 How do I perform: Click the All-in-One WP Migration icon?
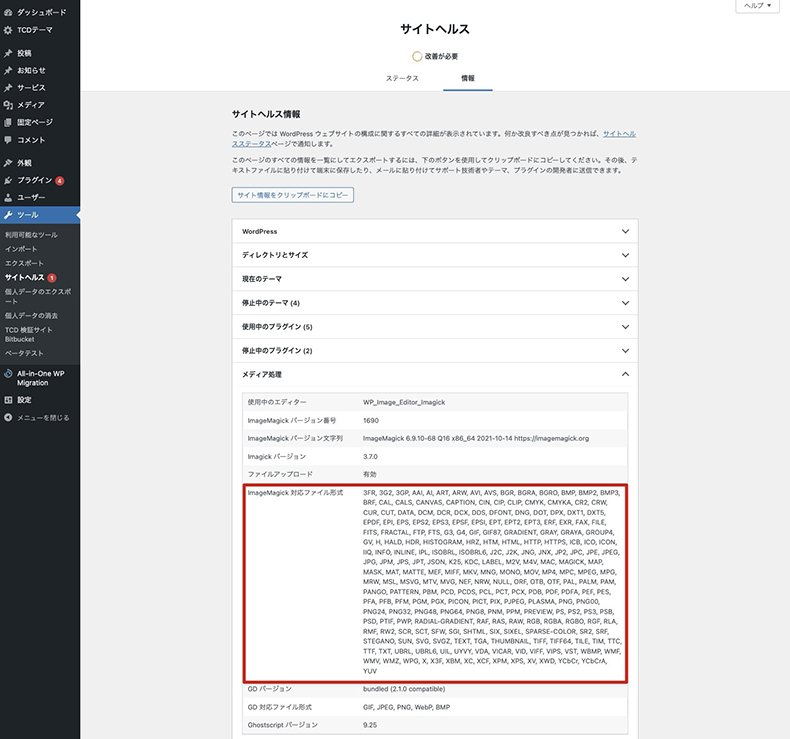point(8,374)
